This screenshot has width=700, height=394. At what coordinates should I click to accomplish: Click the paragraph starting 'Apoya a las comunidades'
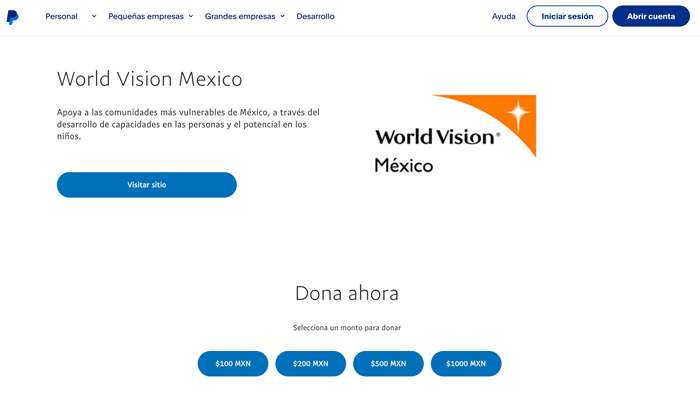(x=188, y=124)
